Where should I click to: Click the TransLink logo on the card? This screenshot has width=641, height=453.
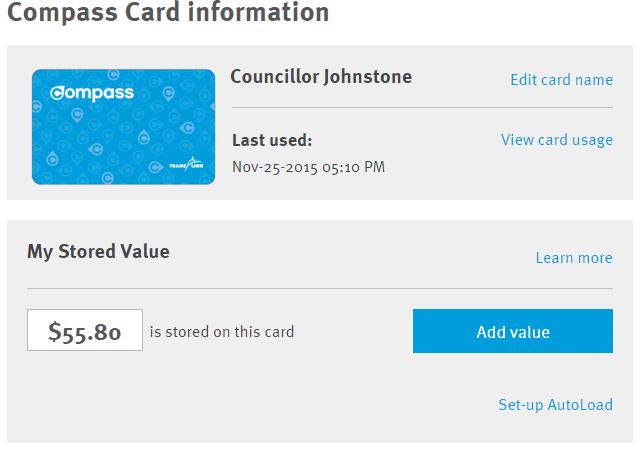(186, 164)
